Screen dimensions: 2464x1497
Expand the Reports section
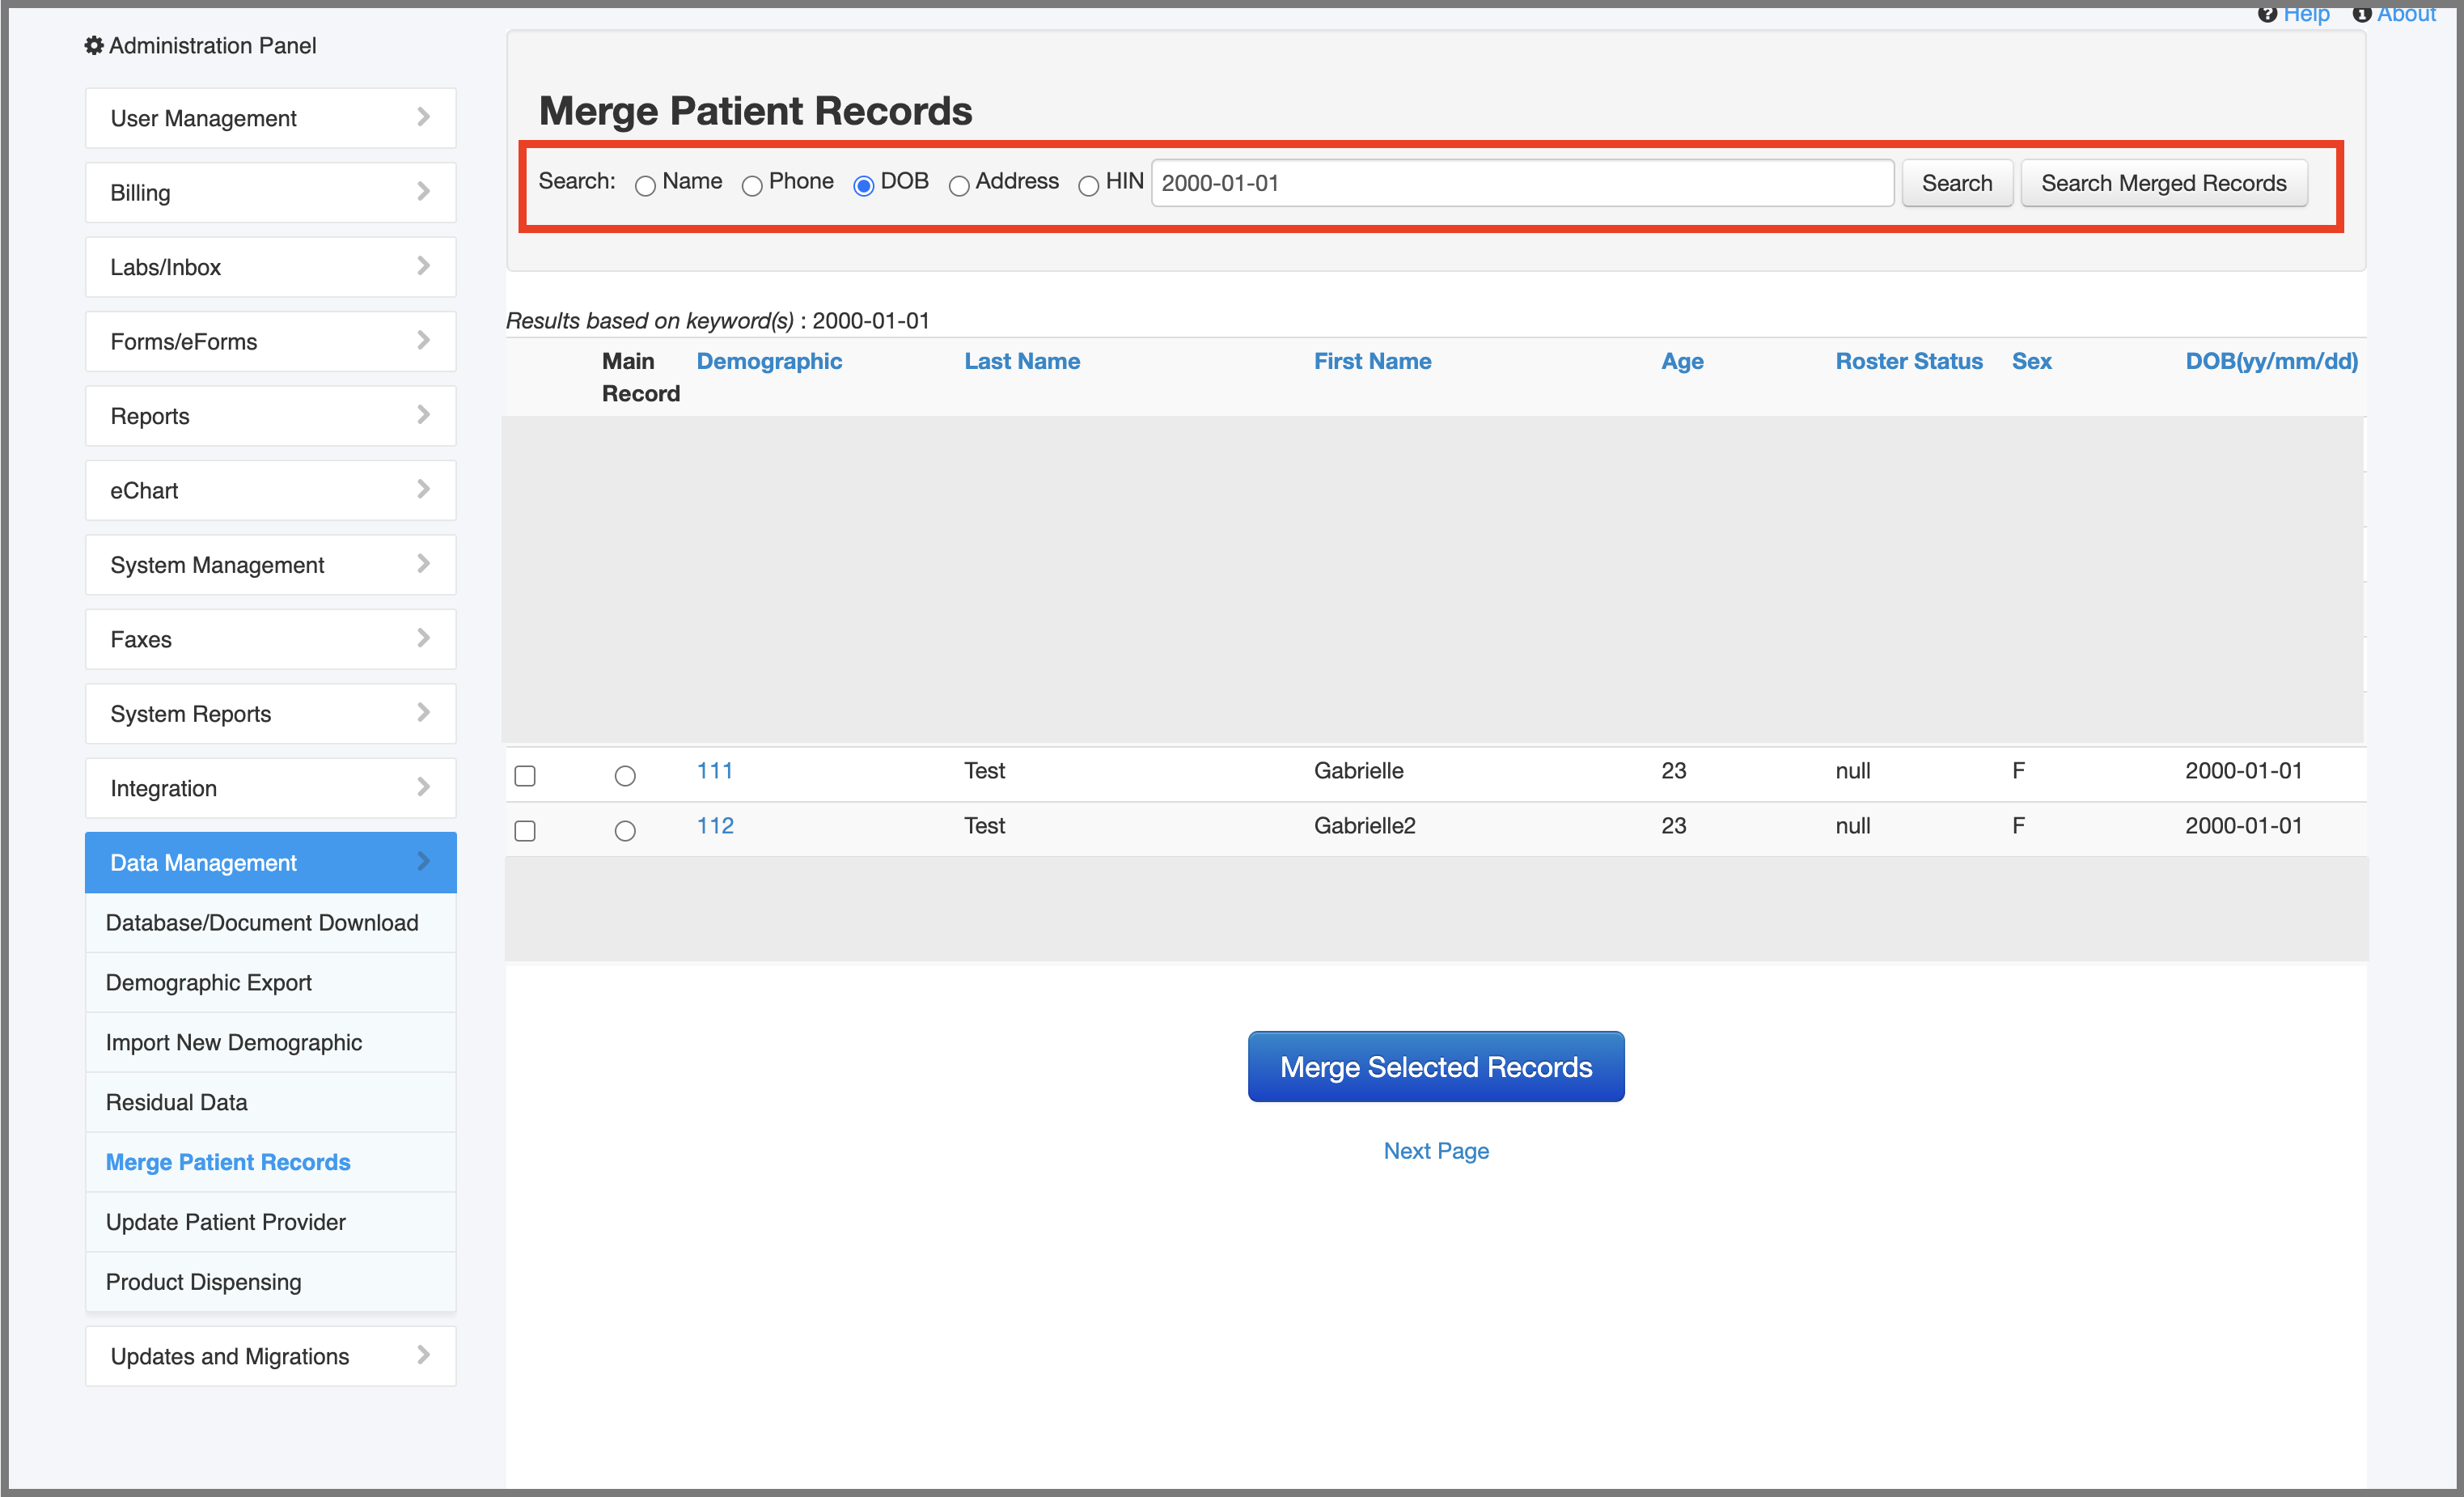tap(270, 416)
